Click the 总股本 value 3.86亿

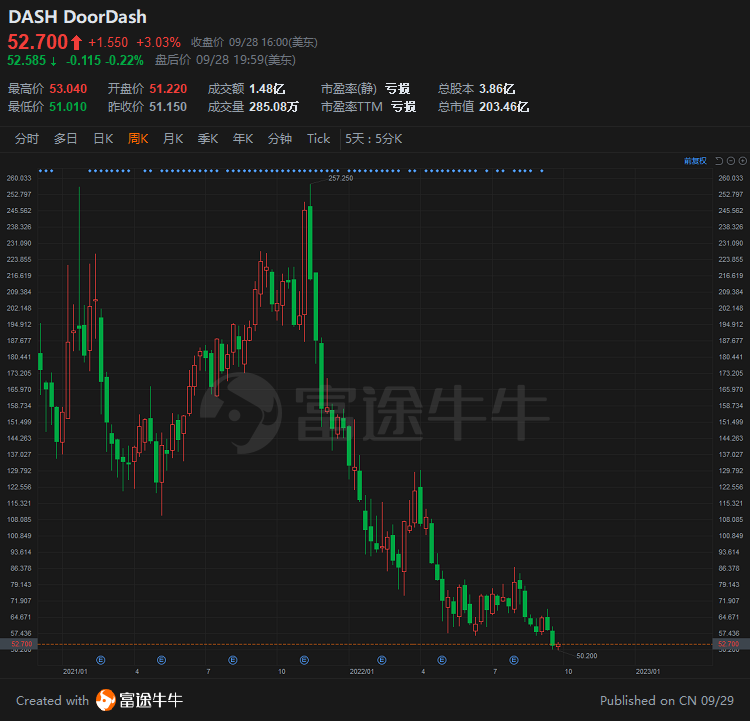(x=497, y=89)
